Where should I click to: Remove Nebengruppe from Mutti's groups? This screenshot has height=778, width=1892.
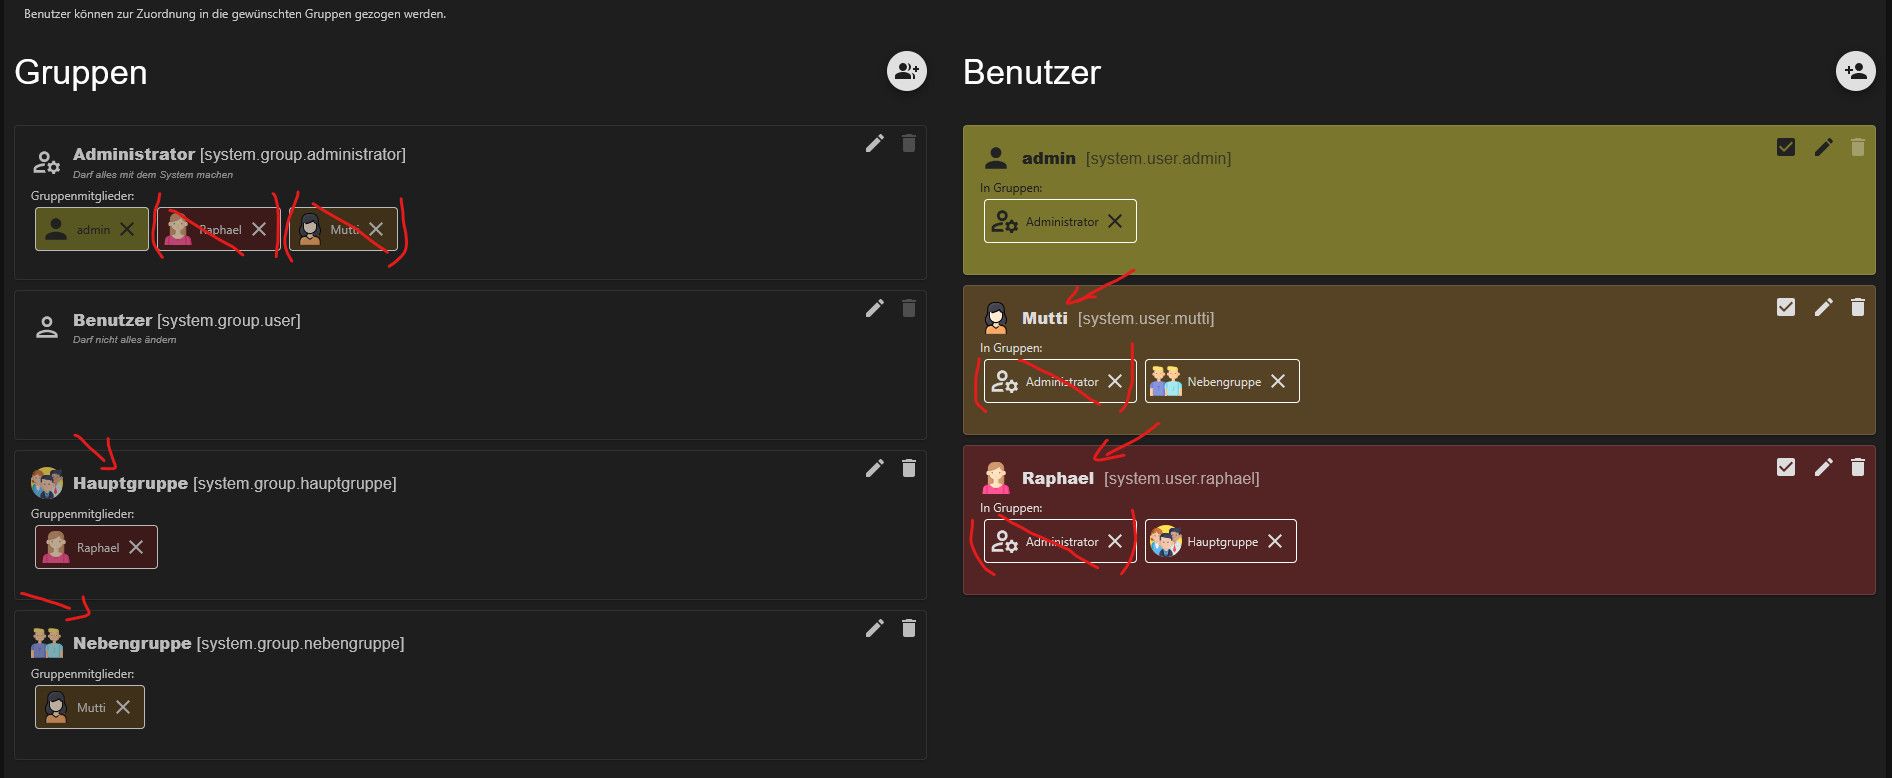[x=1278, y=381]
